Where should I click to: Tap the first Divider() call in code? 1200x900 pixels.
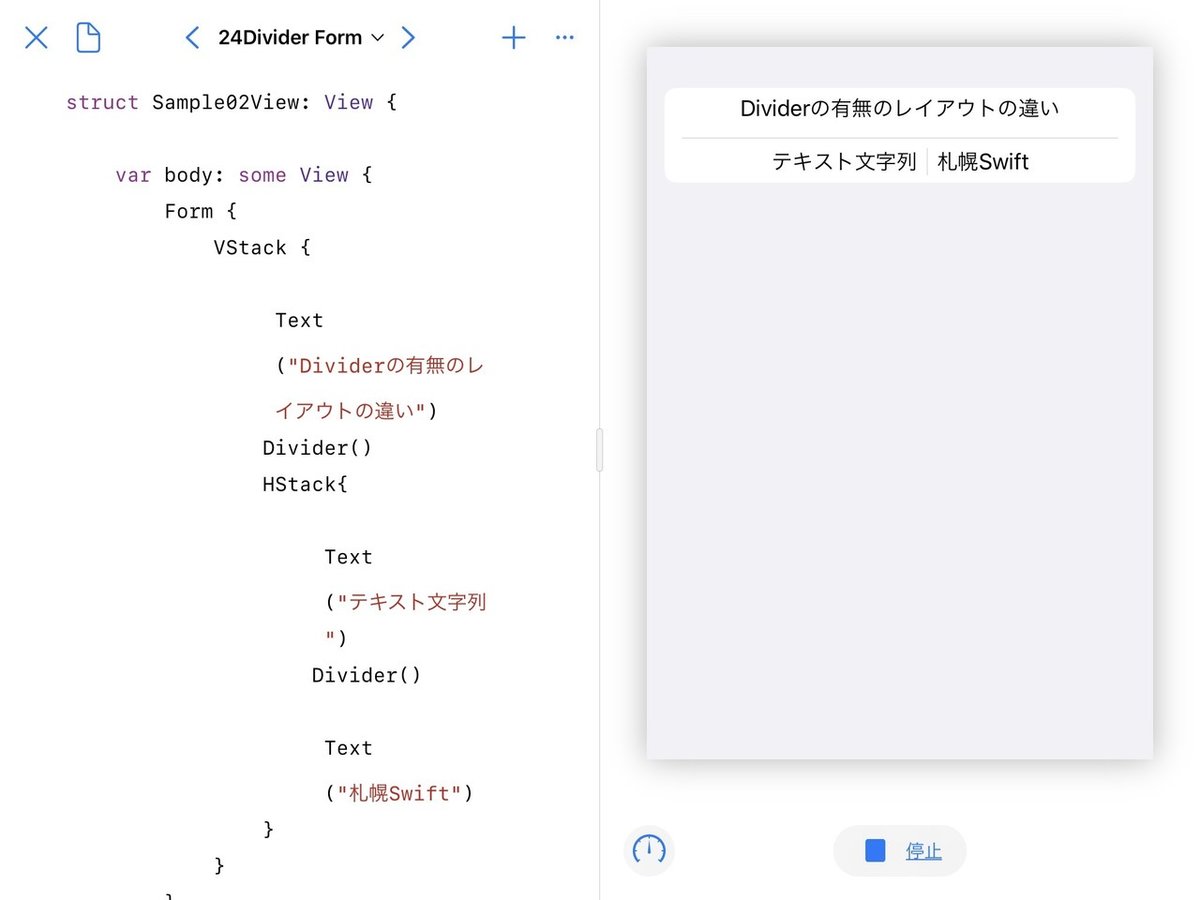click(317, 447)
